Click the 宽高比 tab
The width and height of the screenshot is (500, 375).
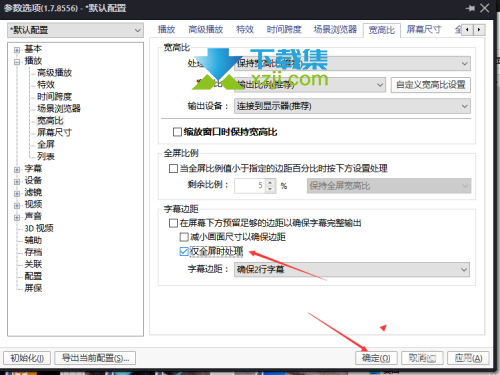[x=382, y=30]
